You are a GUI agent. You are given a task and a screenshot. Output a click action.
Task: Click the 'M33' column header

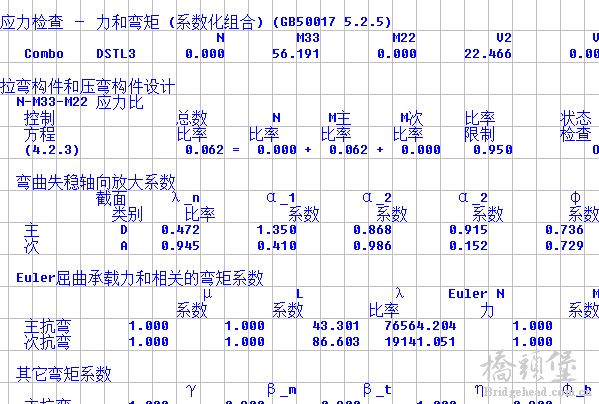[308, 38]
